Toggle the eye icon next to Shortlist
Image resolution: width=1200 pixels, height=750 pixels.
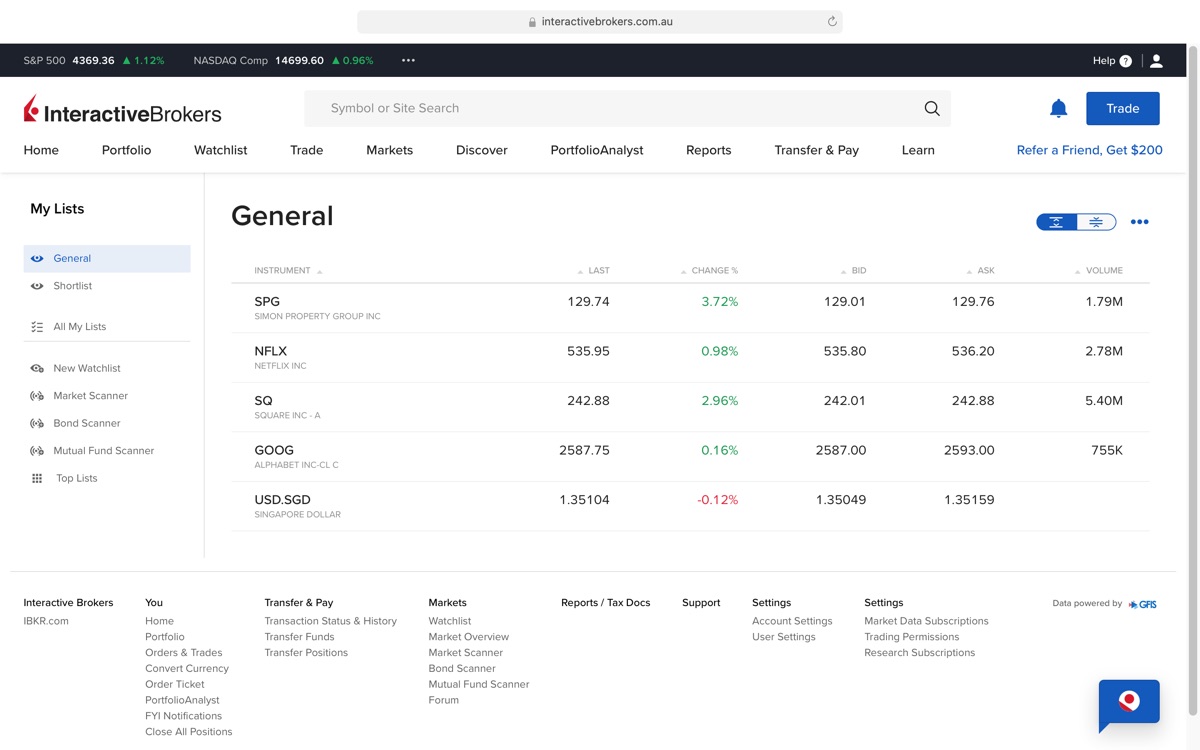coord(37,286)
